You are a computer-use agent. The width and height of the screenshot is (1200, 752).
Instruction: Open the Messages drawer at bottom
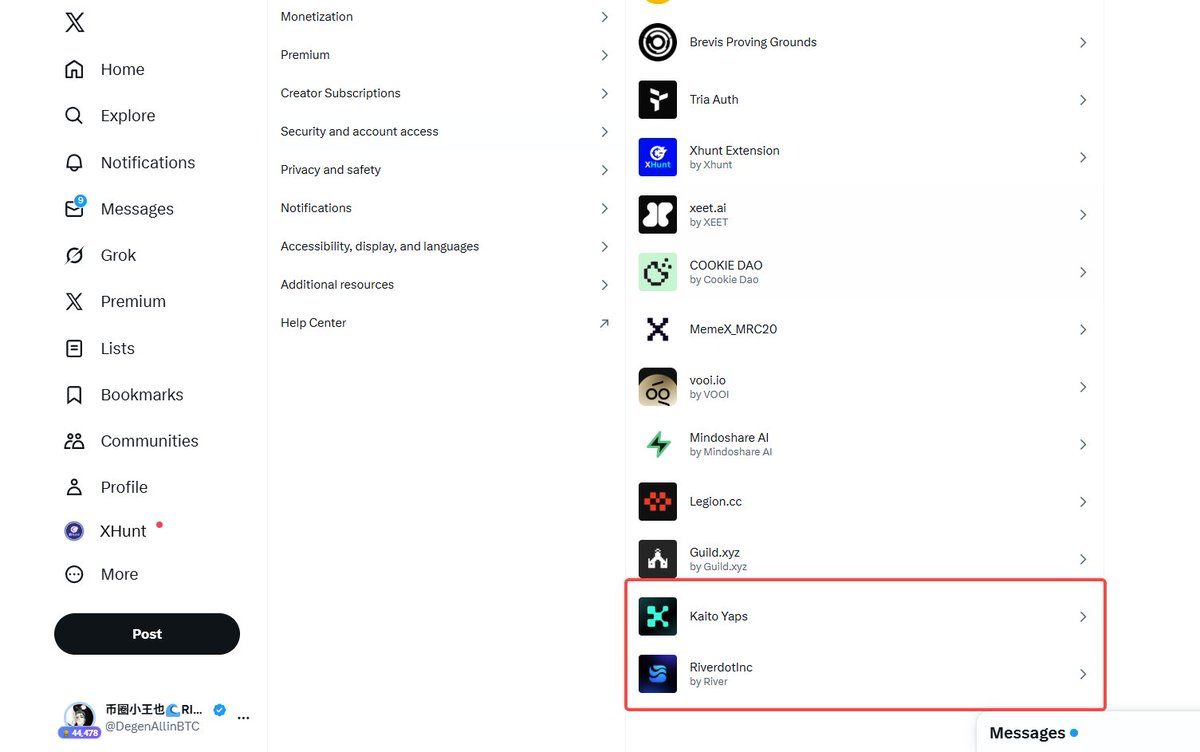coord(1088,733)
